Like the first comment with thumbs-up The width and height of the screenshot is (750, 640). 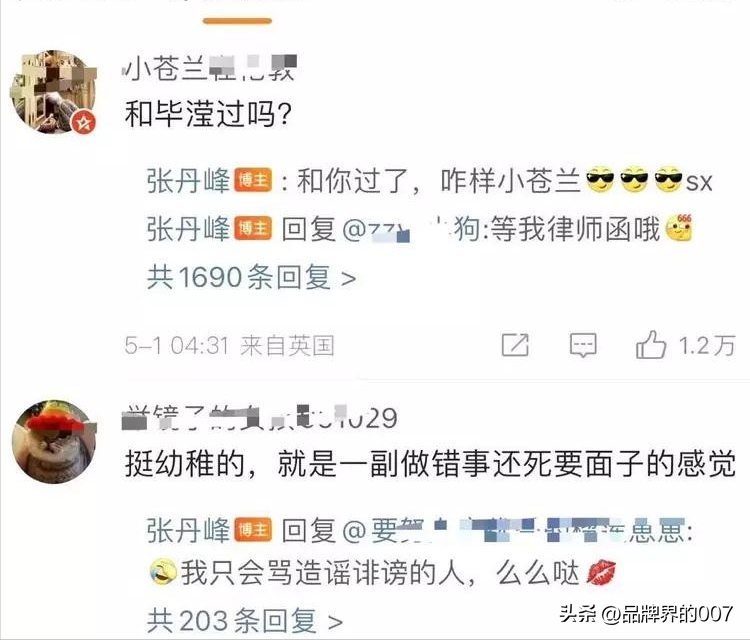click(651, 344)
